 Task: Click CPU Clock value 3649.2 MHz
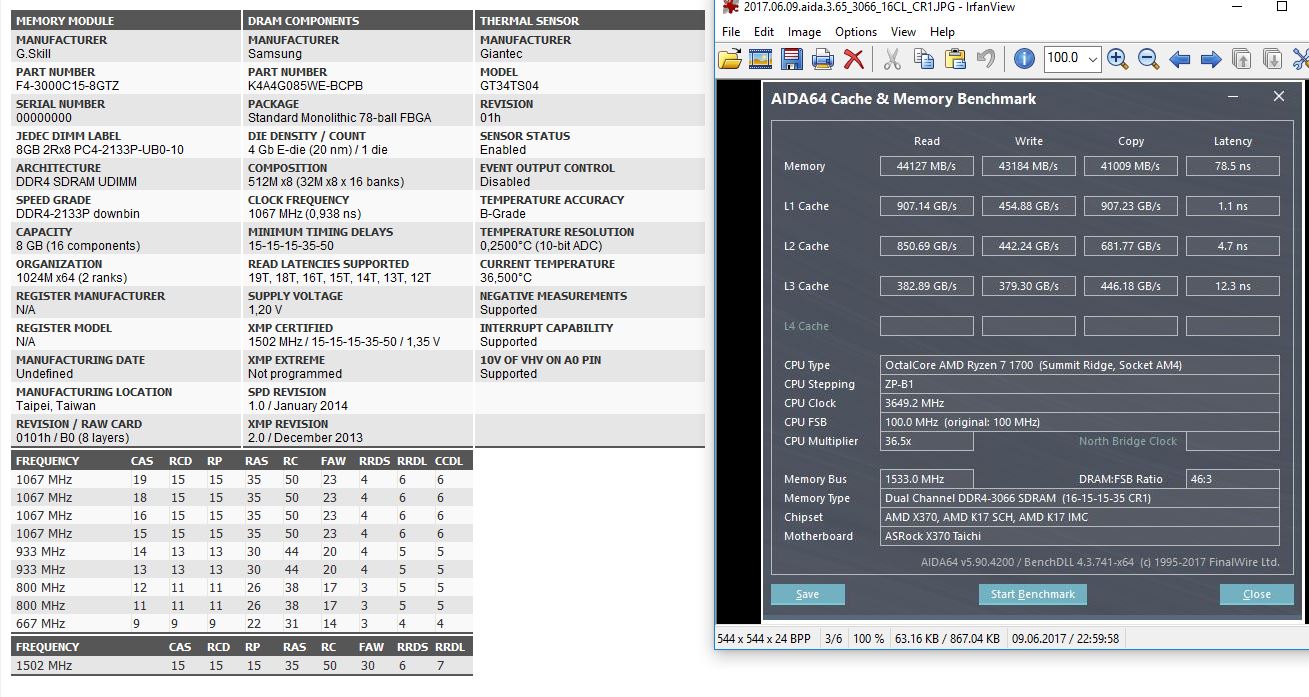coord(1080,403)
